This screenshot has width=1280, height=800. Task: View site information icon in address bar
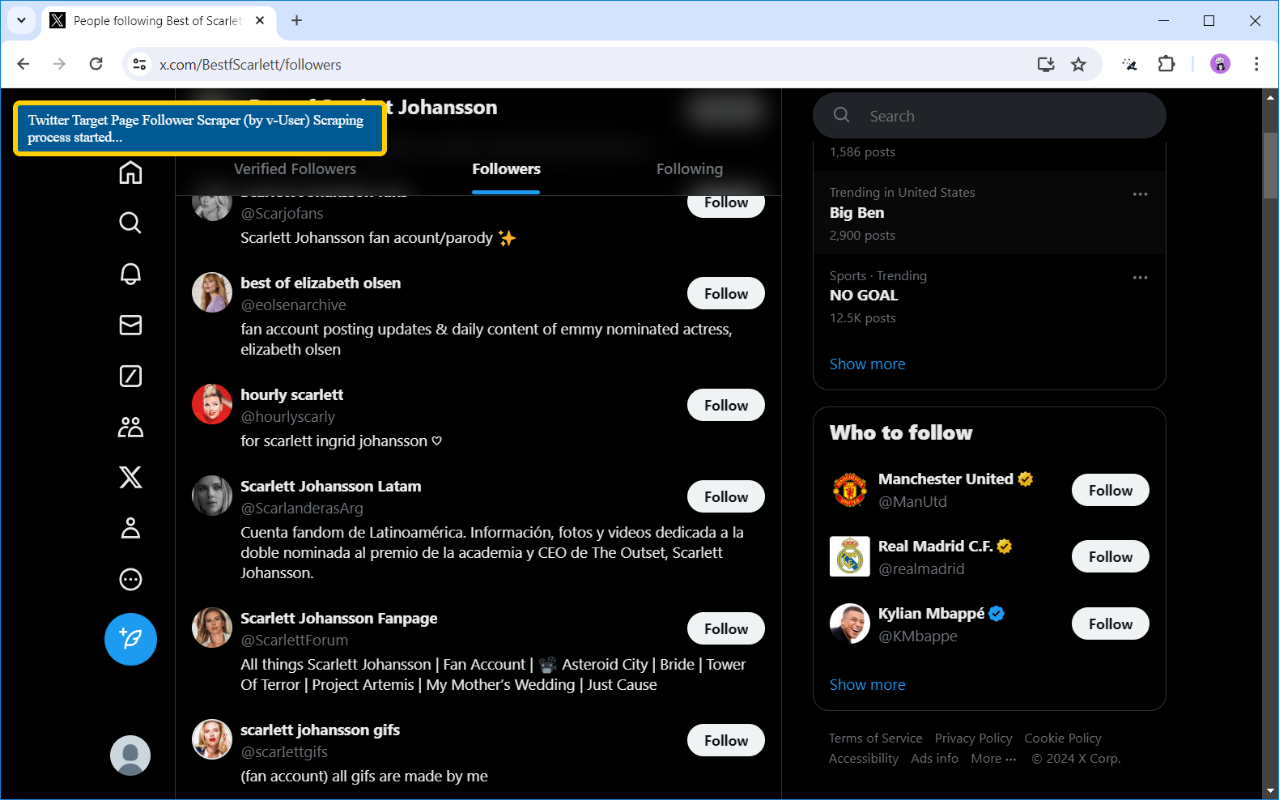click(140, 64)
